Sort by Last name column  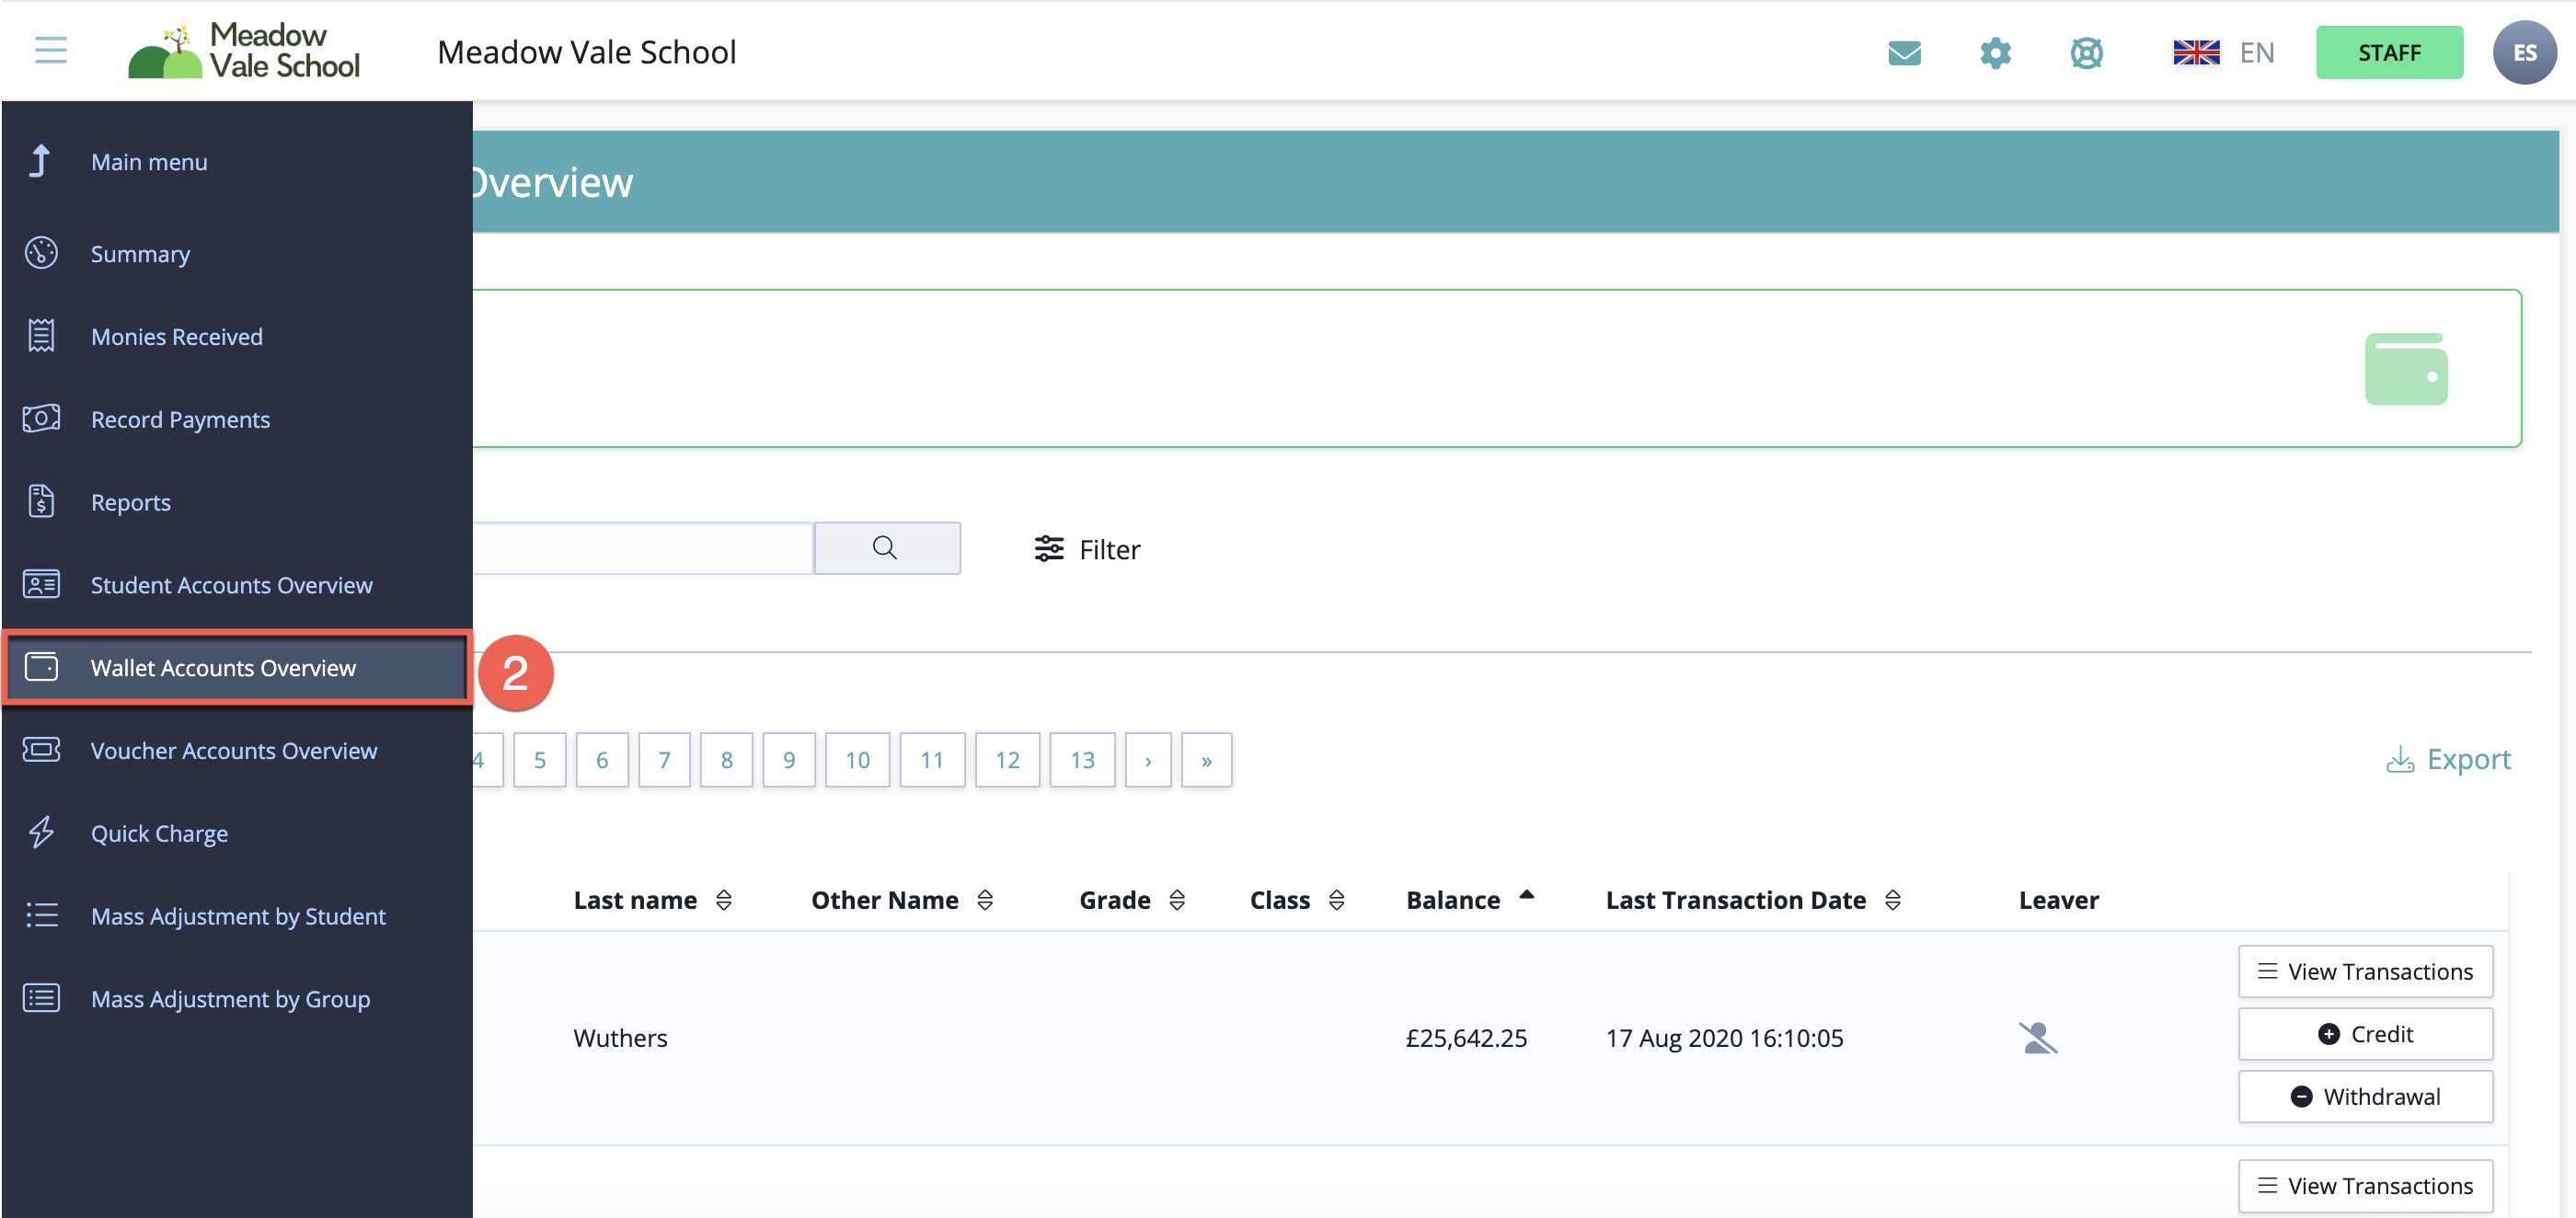[x=723, y=900]
